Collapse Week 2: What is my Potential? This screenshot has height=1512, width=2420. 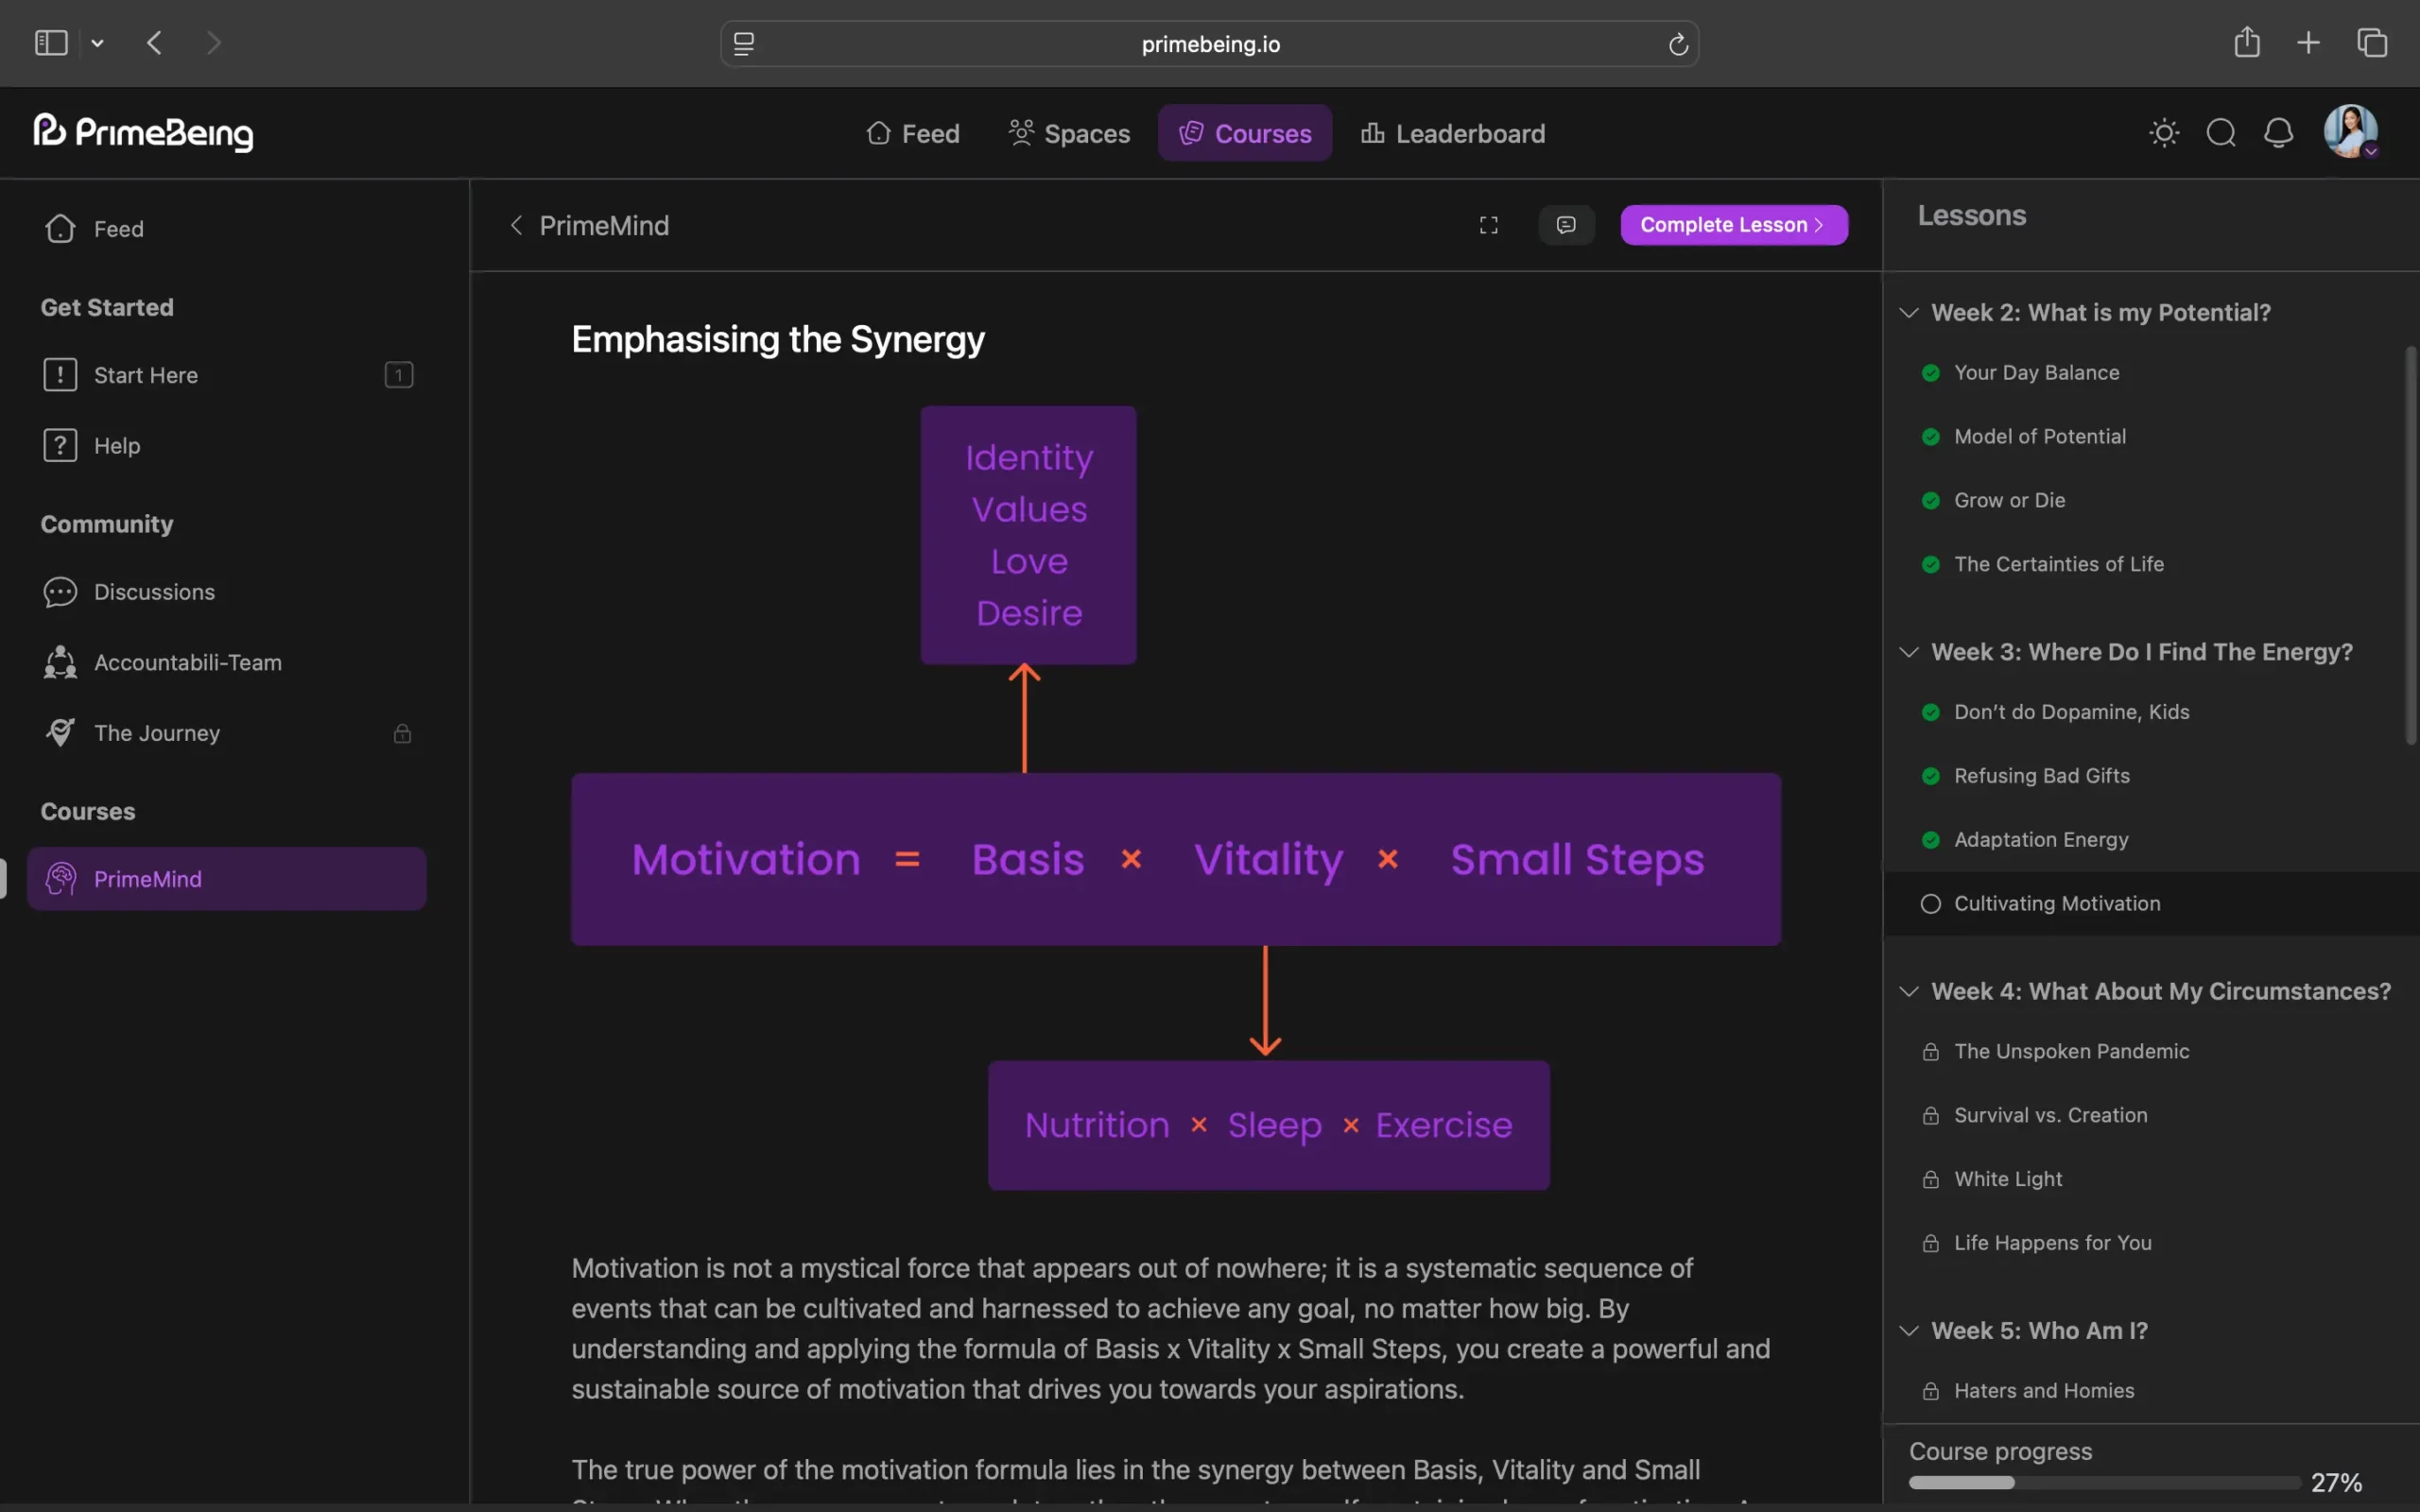(1909, 313)
